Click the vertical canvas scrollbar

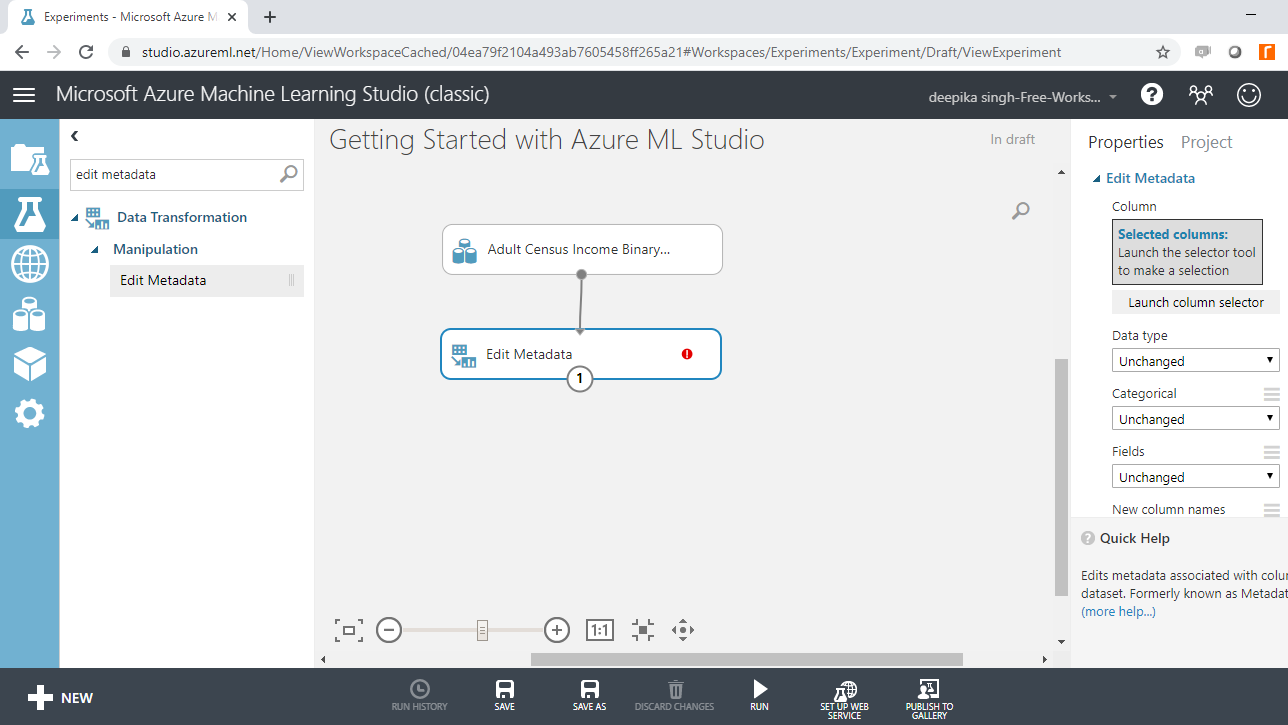[x=1060, y=477]
